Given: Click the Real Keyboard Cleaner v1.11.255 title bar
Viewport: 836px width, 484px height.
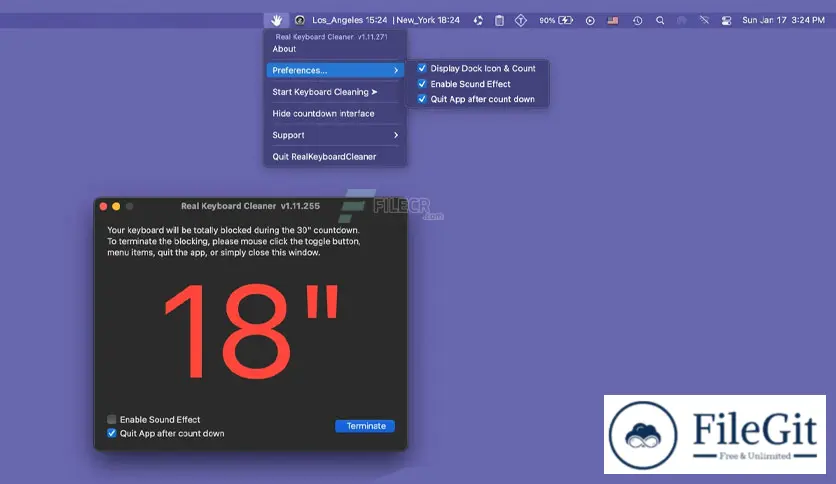Looking at the screenshot, I should click(250, 206).
